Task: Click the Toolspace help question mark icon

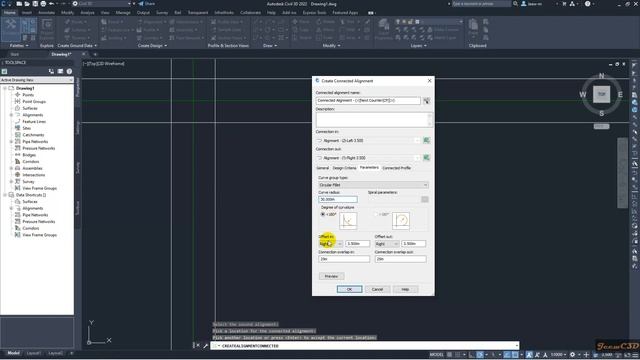Action: (x=69, y=71)
